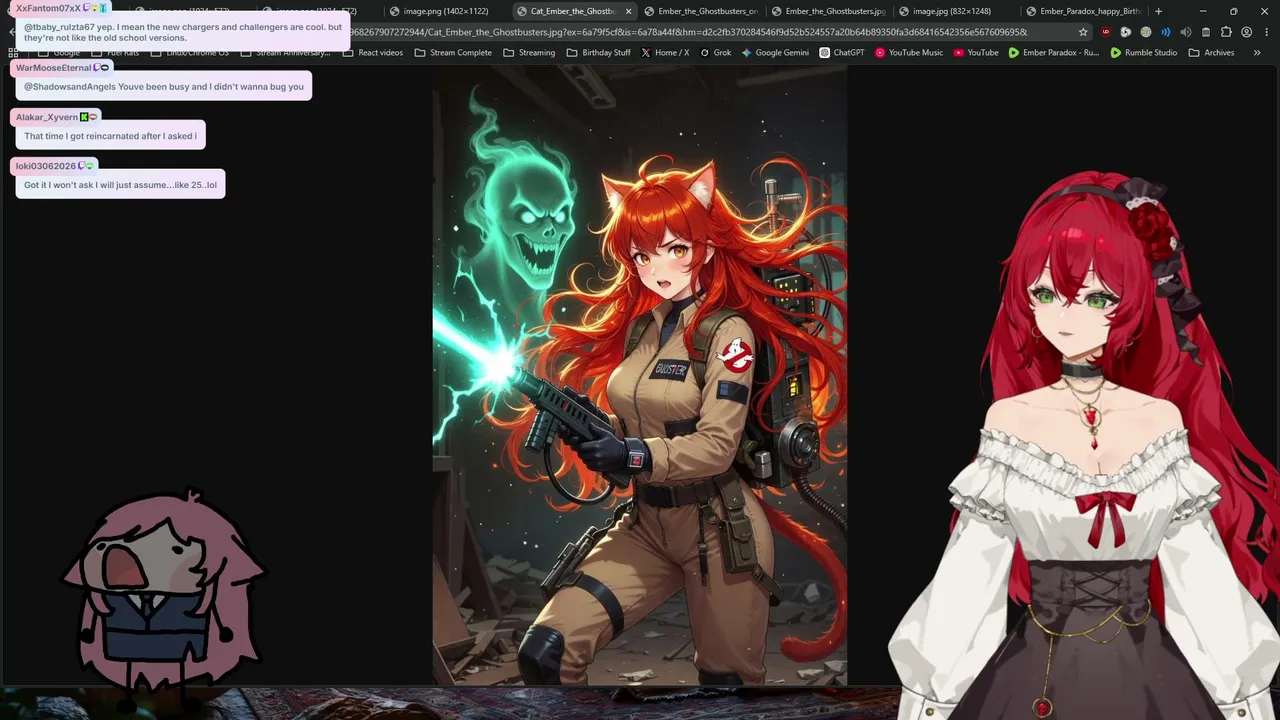1280x720 pixels.
Task: Open the Grok bookmark
Action: pyautogui.click(x=716, y=53)
